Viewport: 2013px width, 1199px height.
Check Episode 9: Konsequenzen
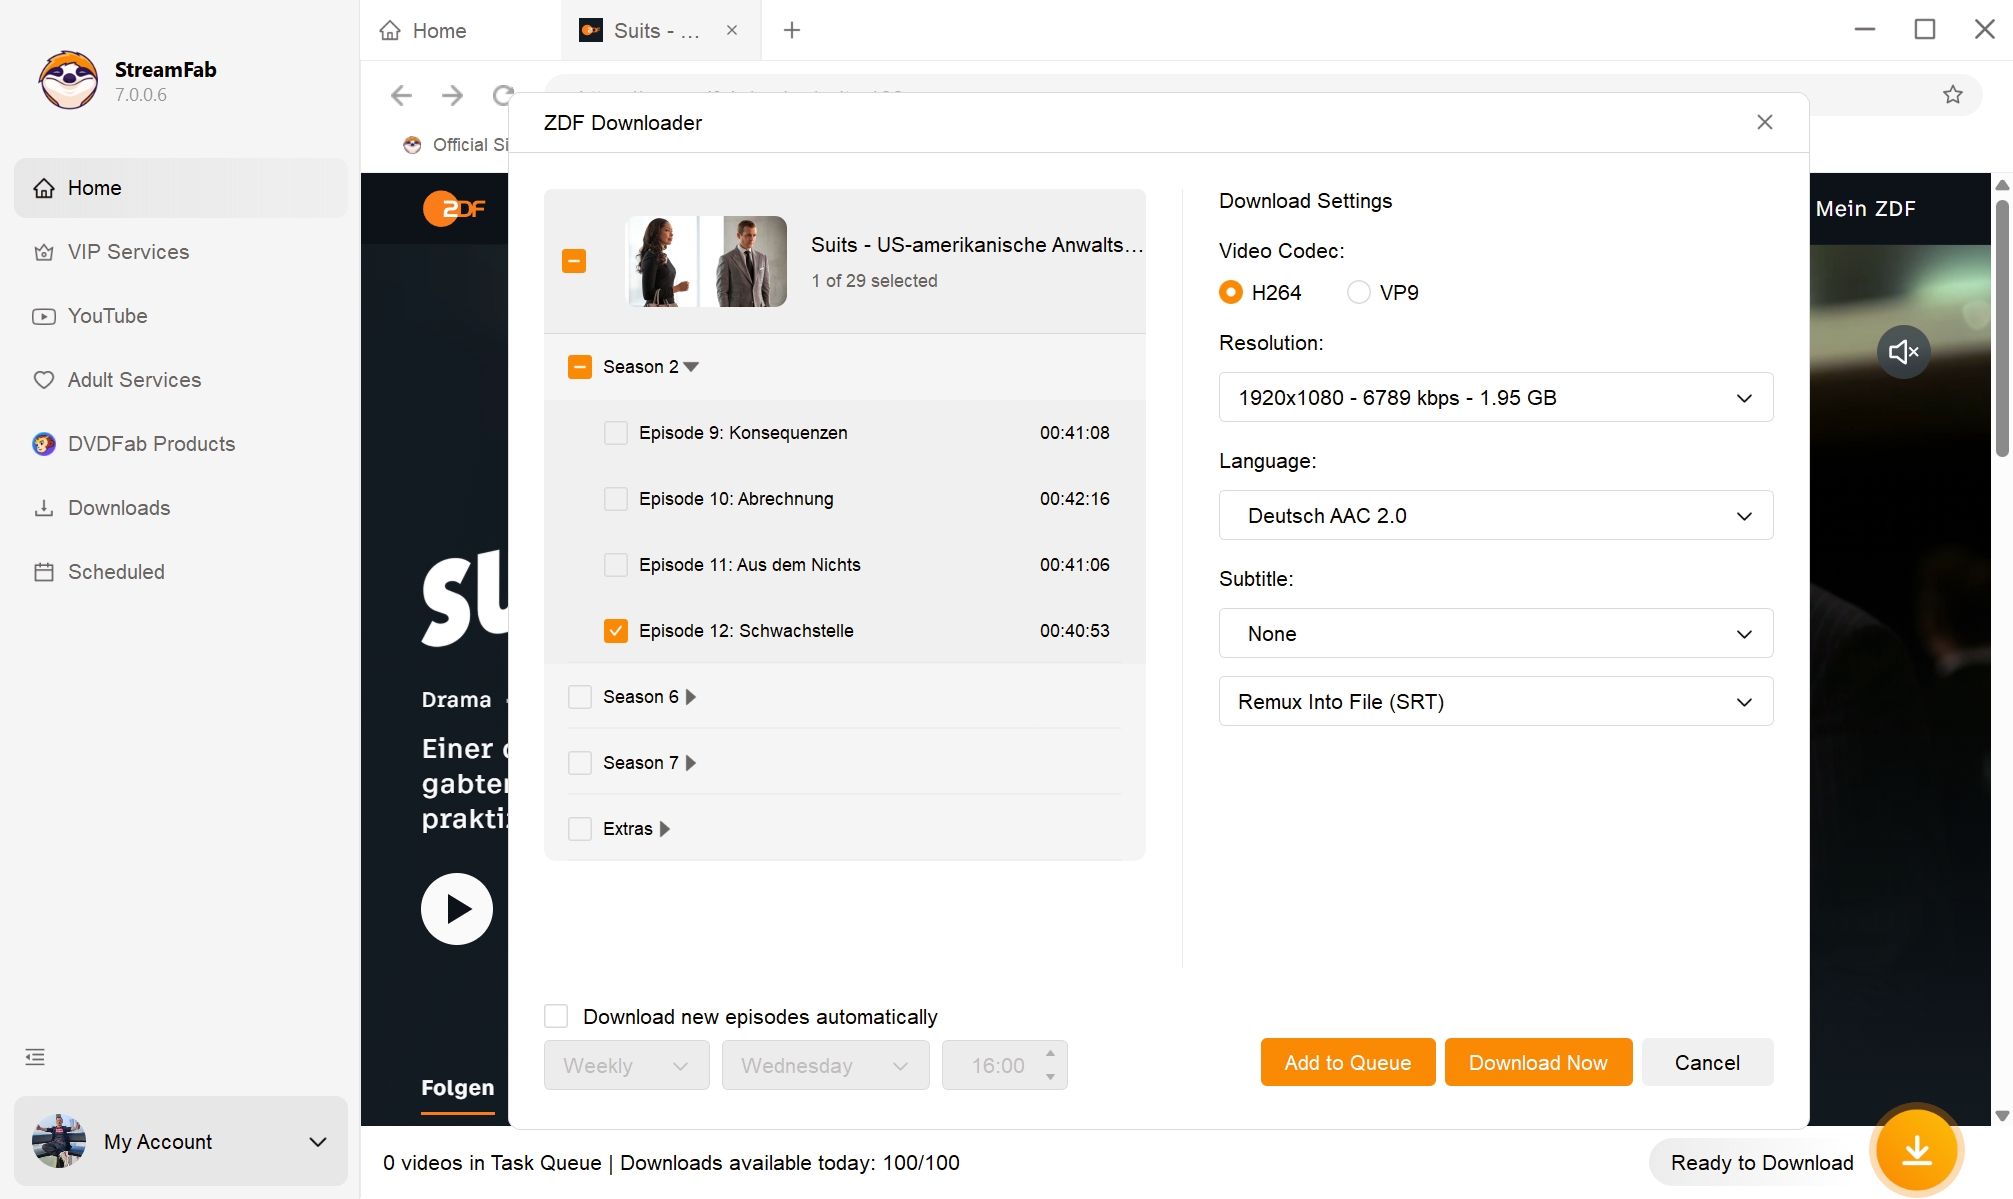pyautogui.click(x=616, y=433)
